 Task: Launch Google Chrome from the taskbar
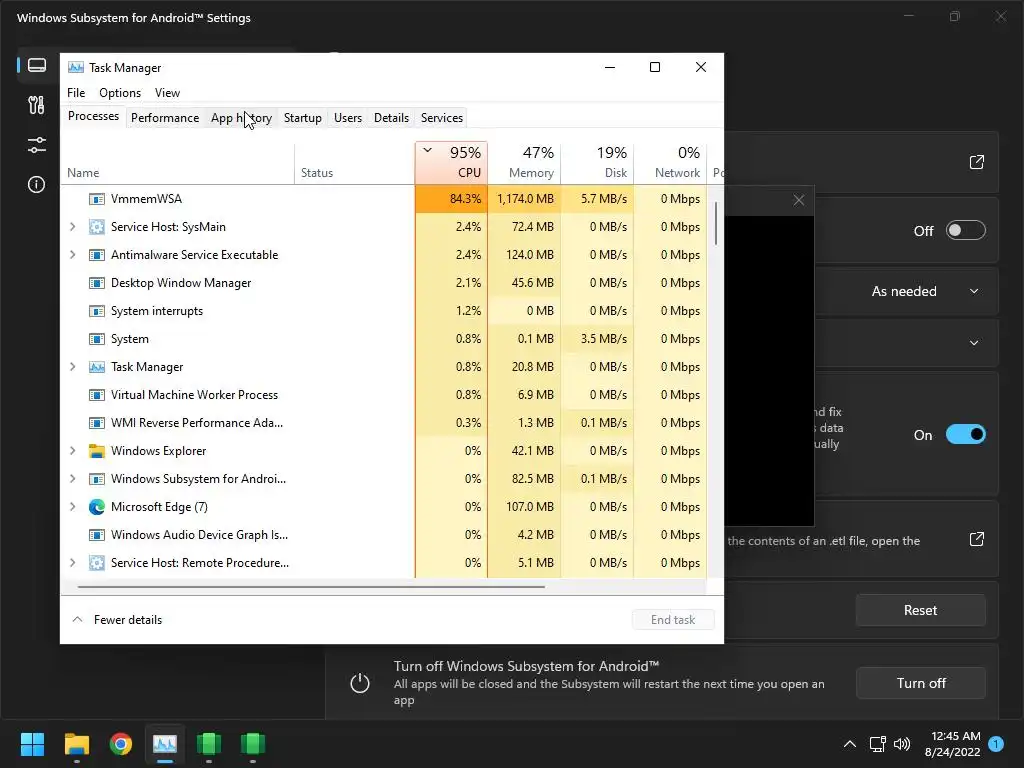[121, 744]
